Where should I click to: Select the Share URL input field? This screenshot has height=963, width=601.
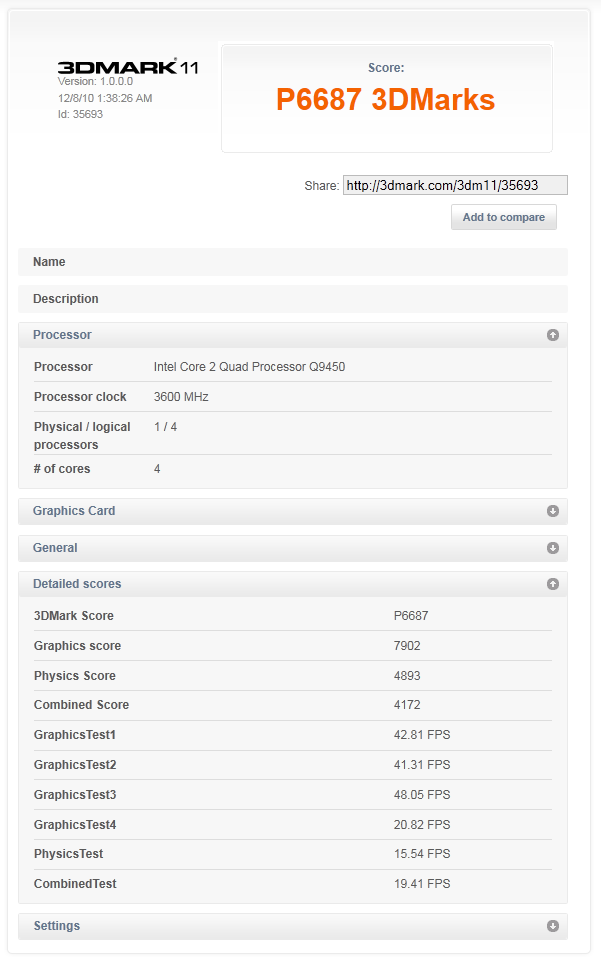pyautogui.click(x=455, y=185)
